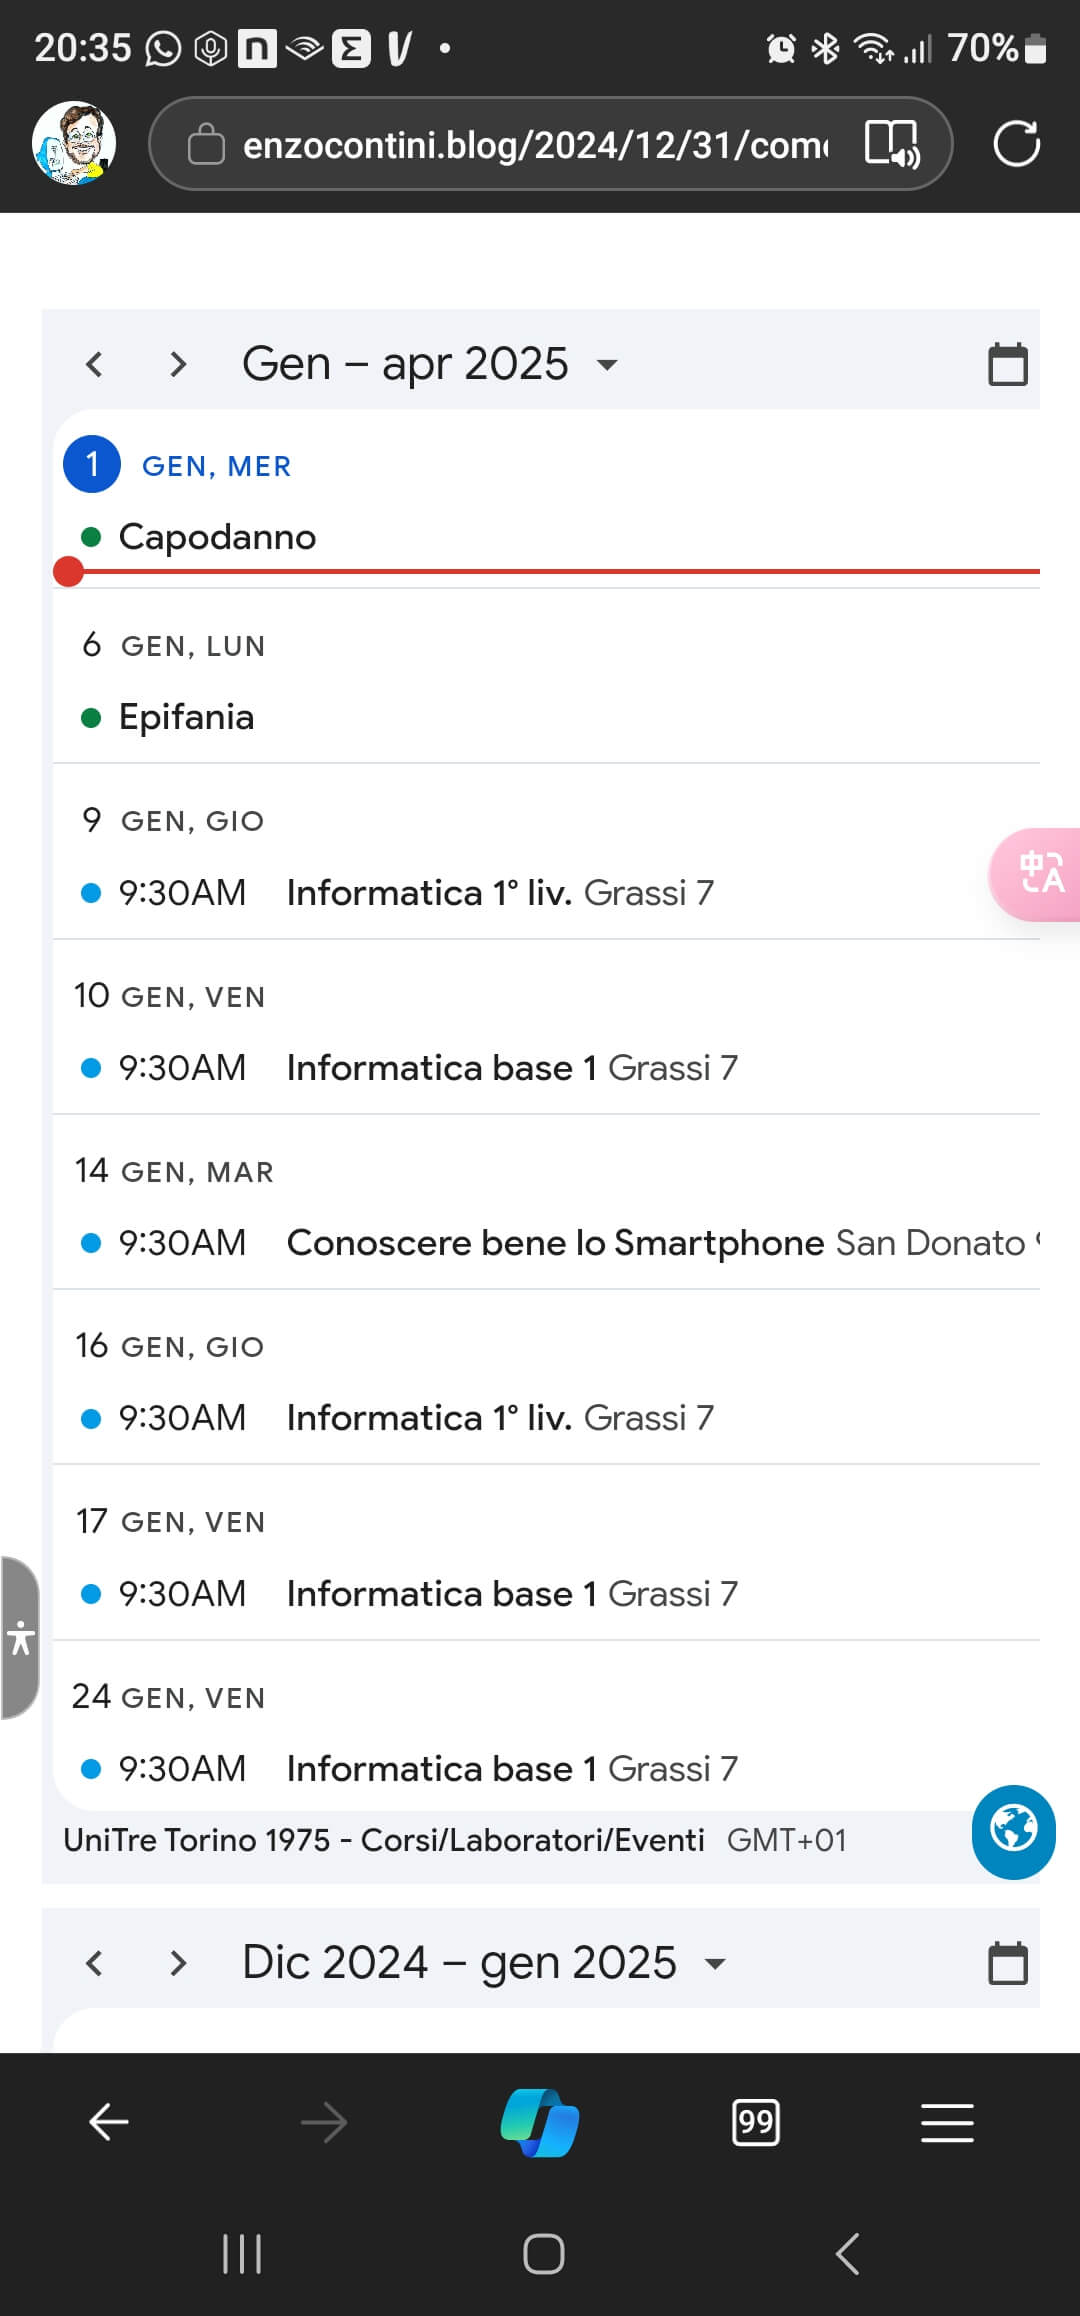Open the tabs counter showing 99
This screenshot has width=1080, height=2316.
pos(756,2122)
